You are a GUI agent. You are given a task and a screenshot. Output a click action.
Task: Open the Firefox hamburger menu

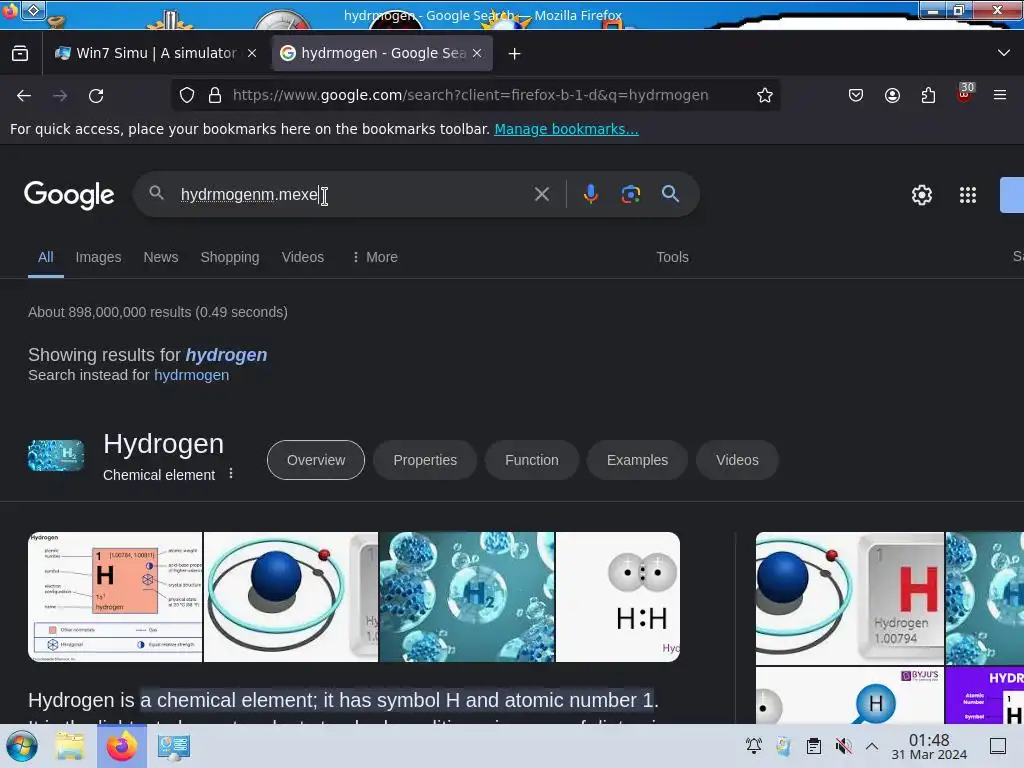pyautogui.click(x=1000, y=95)
